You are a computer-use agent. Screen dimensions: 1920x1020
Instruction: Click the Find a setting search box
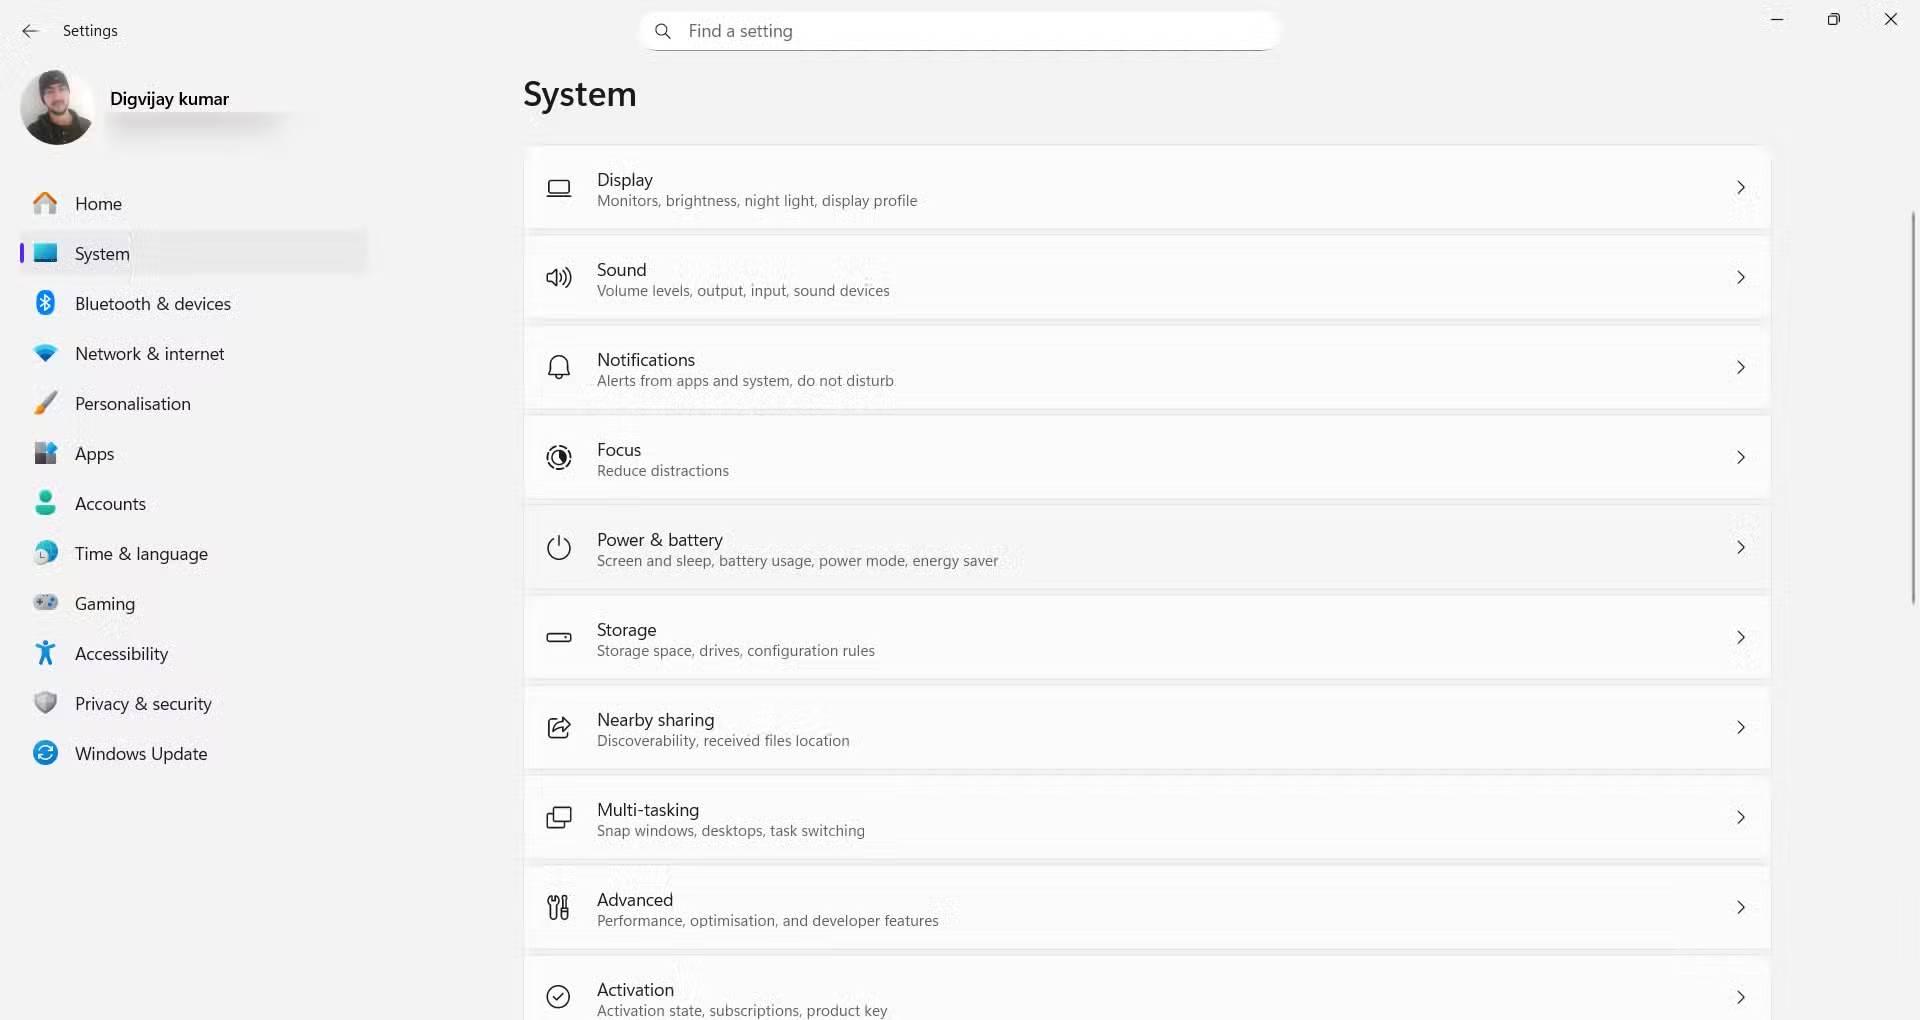pos(960,31)
